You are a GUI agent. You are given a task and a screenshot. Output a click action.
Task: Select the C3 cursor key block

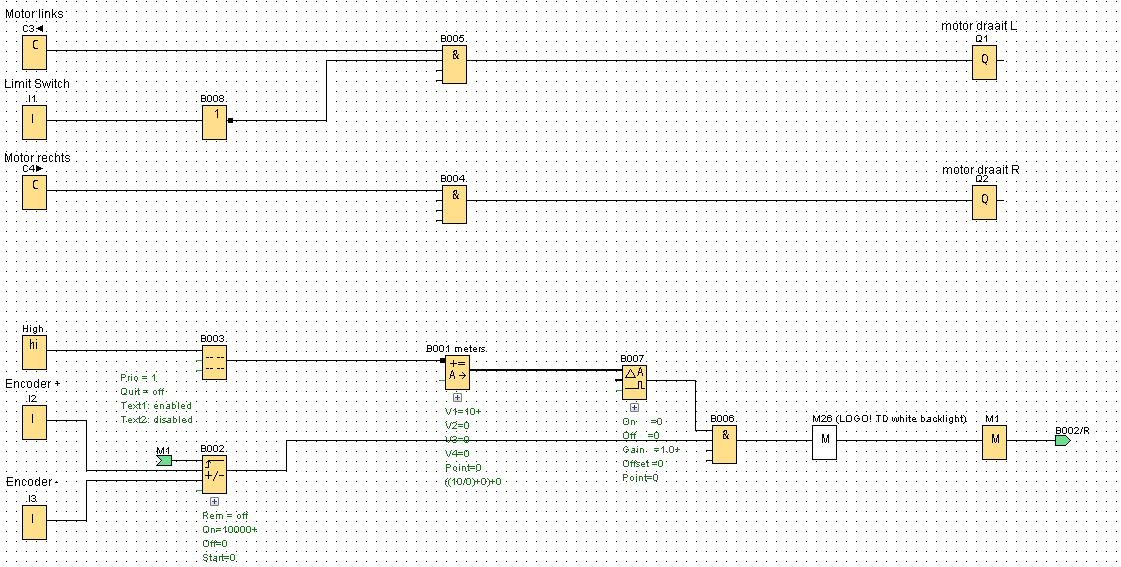34,51
